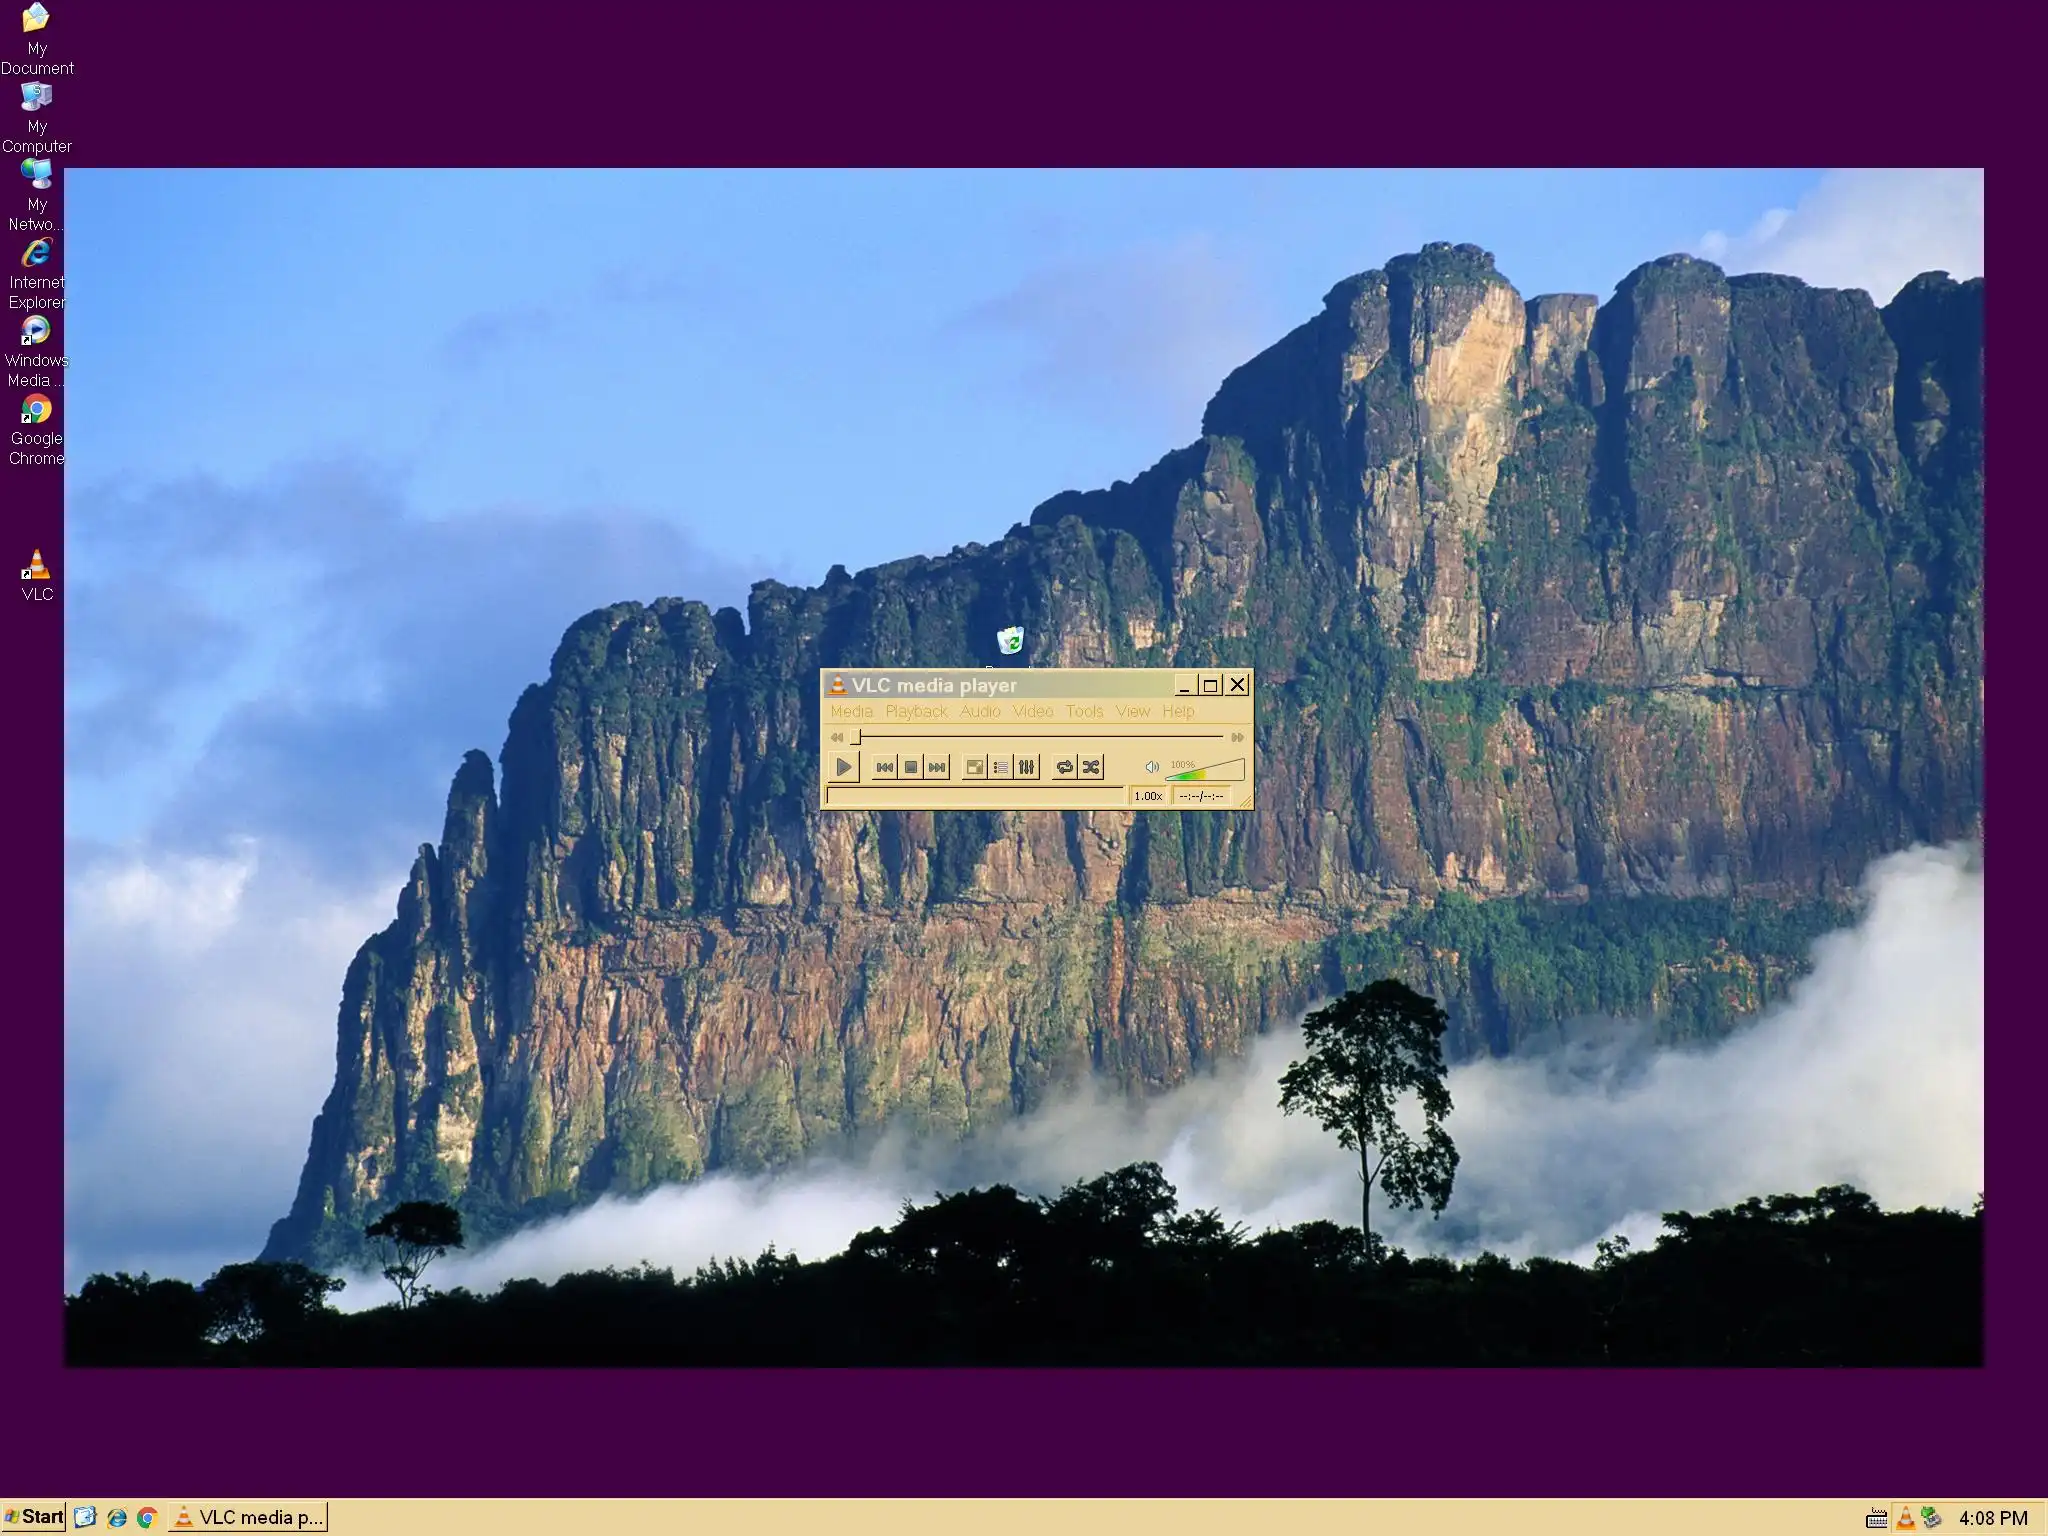Click the 1.00x playback speed label
The height and width of the screenshot is (1536, 2048).
pyautogui.click(x=1148, y=796)
